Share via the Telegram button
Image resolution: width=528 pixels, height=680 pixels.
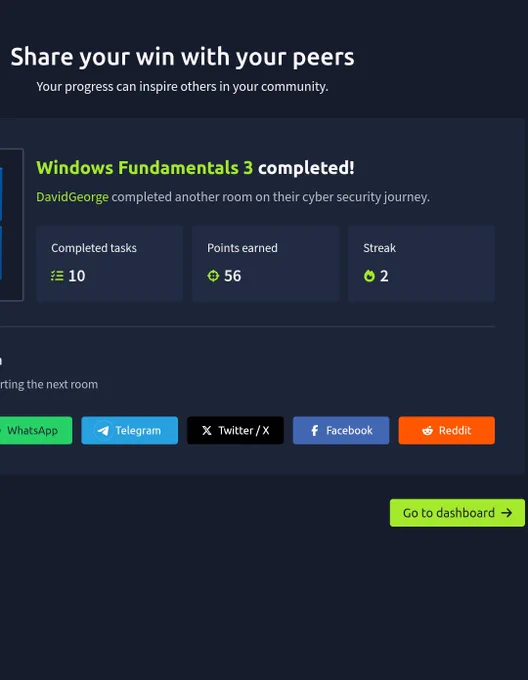coord(130,430)
